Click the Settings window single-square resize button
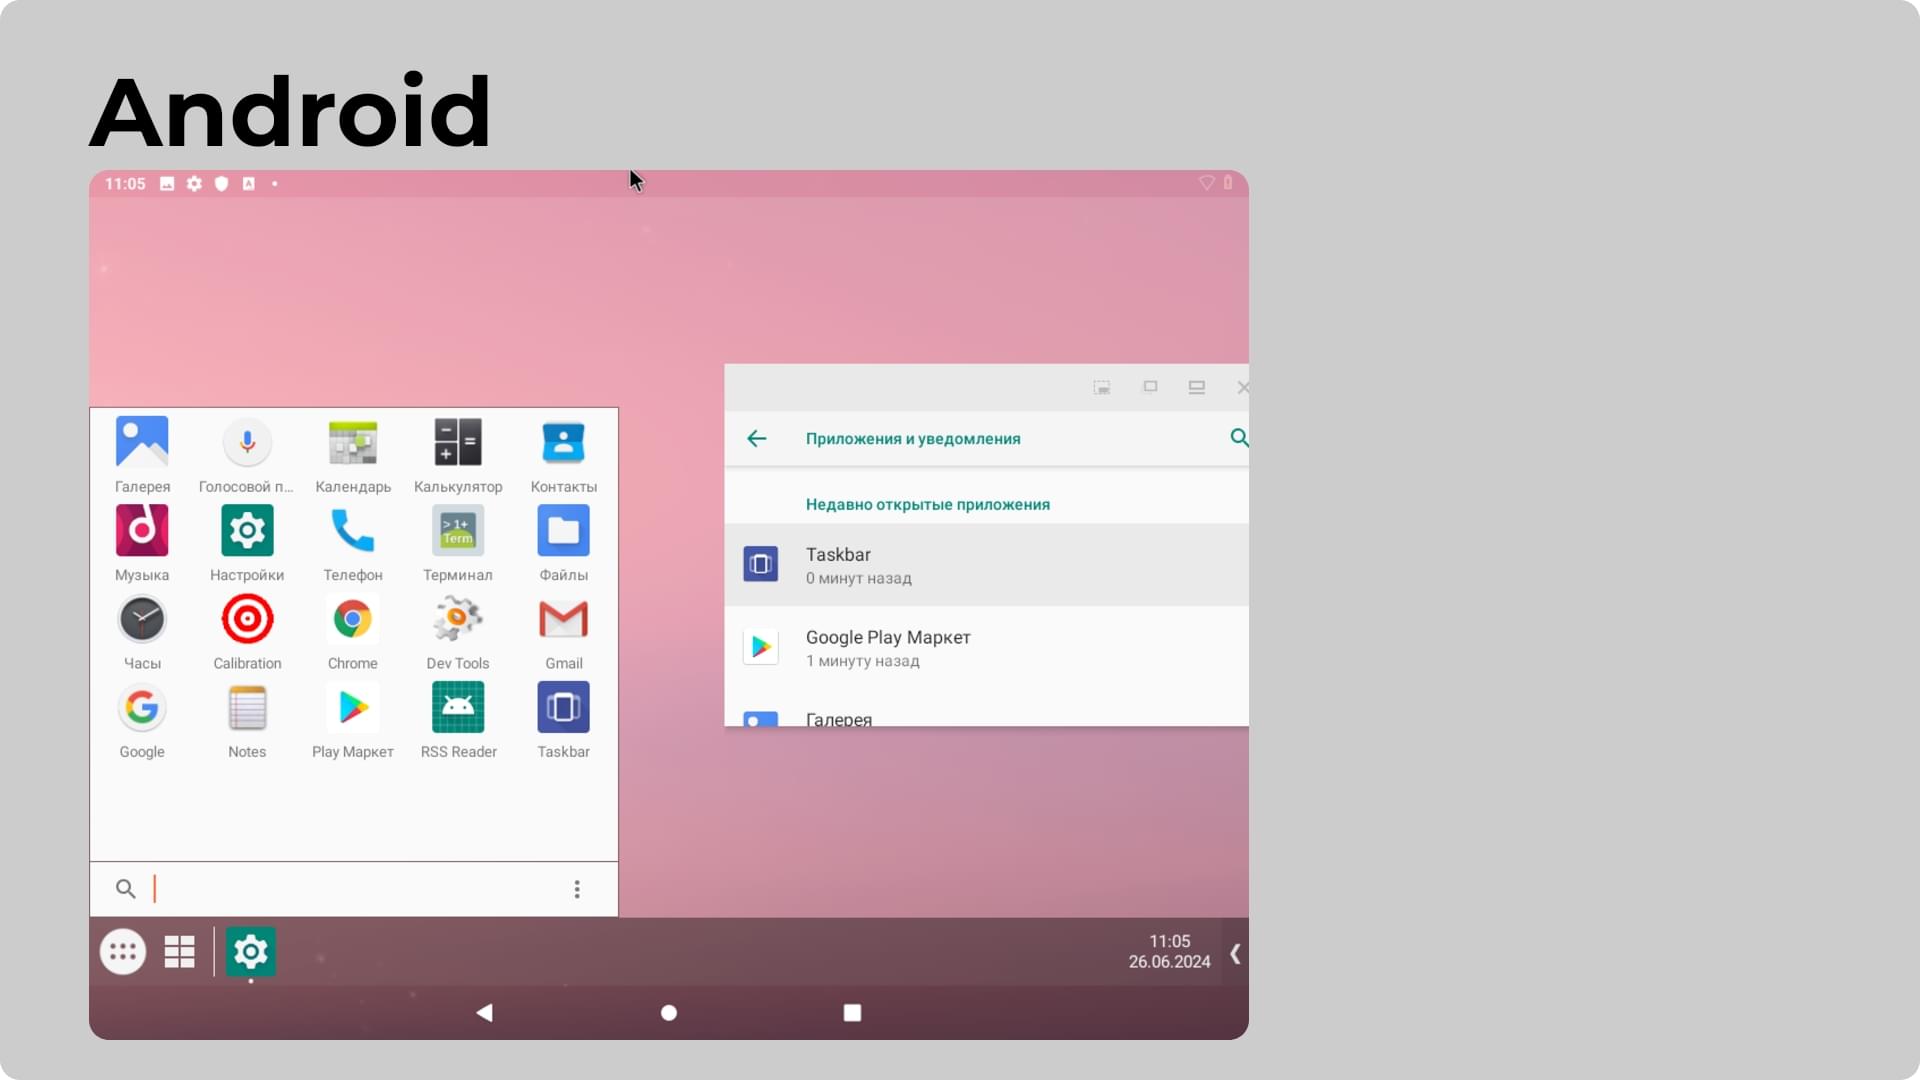 coord(1150,387)
